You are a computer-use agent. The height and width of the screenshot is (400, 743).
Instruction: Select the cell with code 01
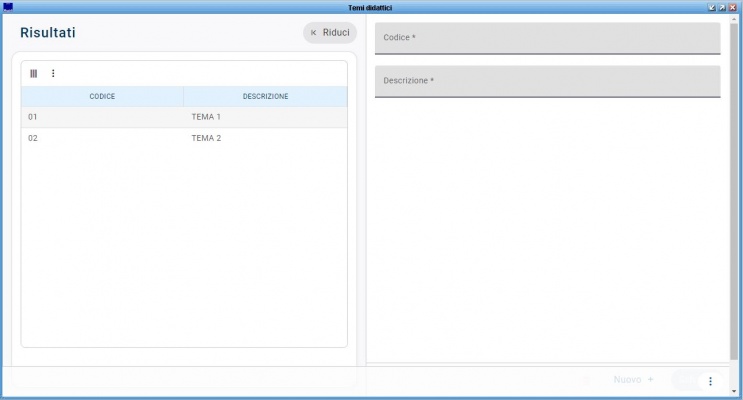102,117
